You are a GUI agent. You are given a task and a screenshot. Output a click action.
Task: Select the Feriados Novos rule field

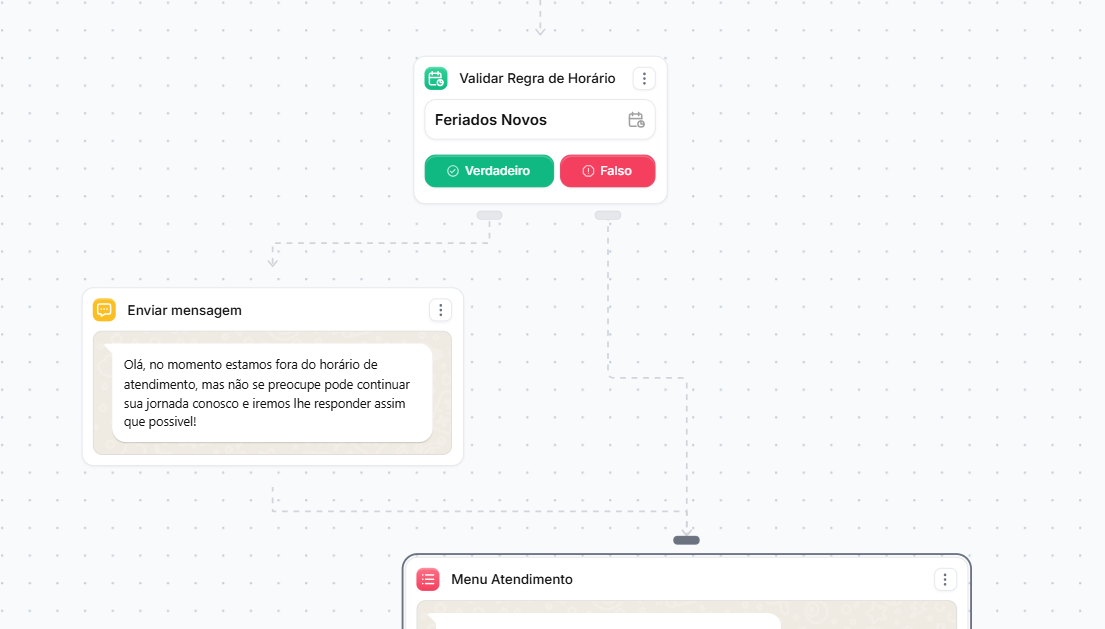[x=540, y=120]
